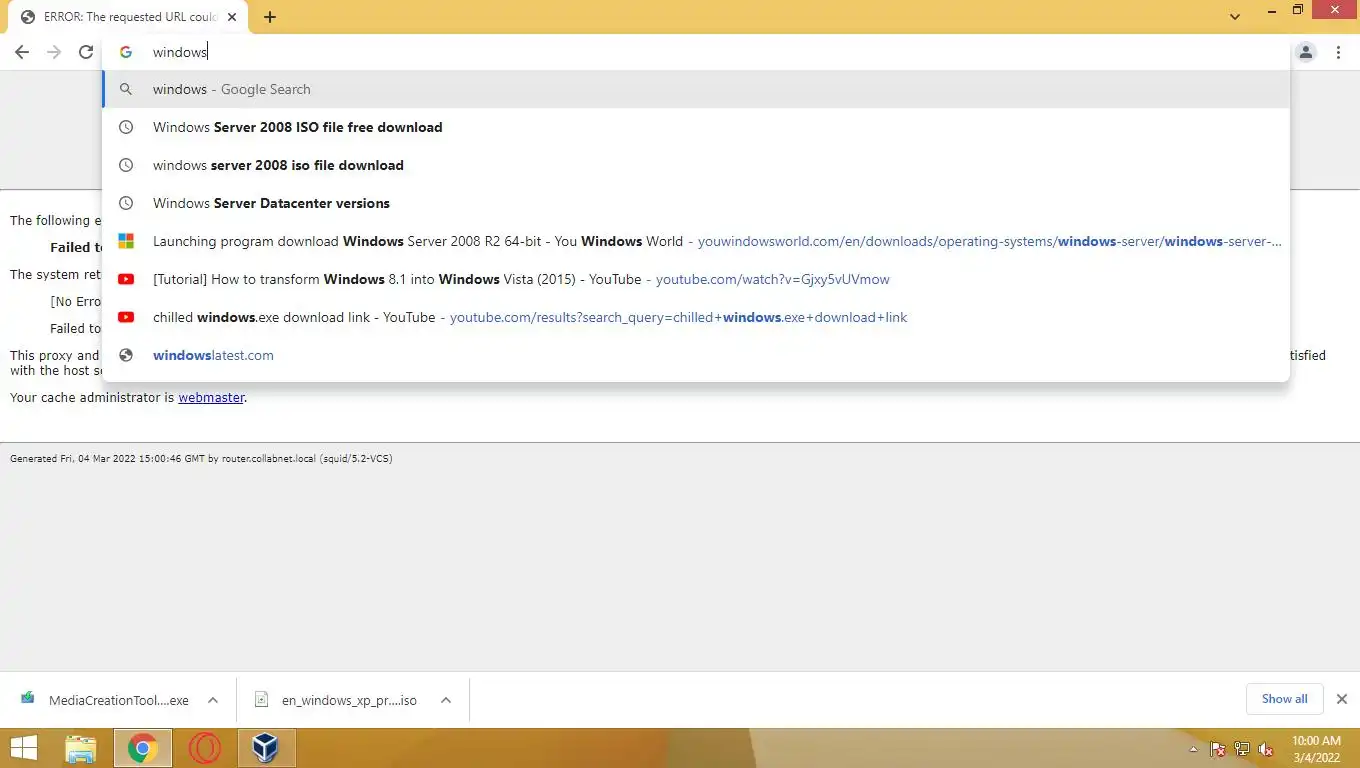The image size is (1360, 768).
Task: Click Show all downloads button
Action: 1284,699
